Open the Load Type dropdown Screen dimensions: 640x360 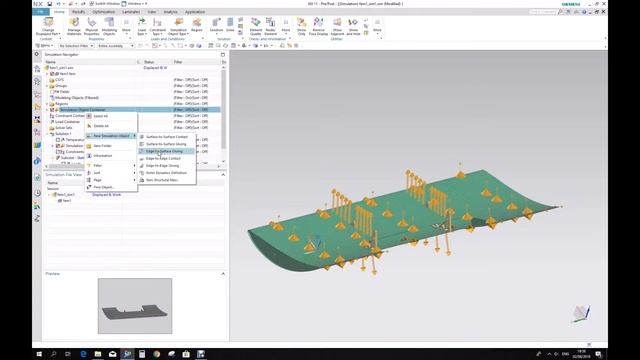[x=142, y=31]
